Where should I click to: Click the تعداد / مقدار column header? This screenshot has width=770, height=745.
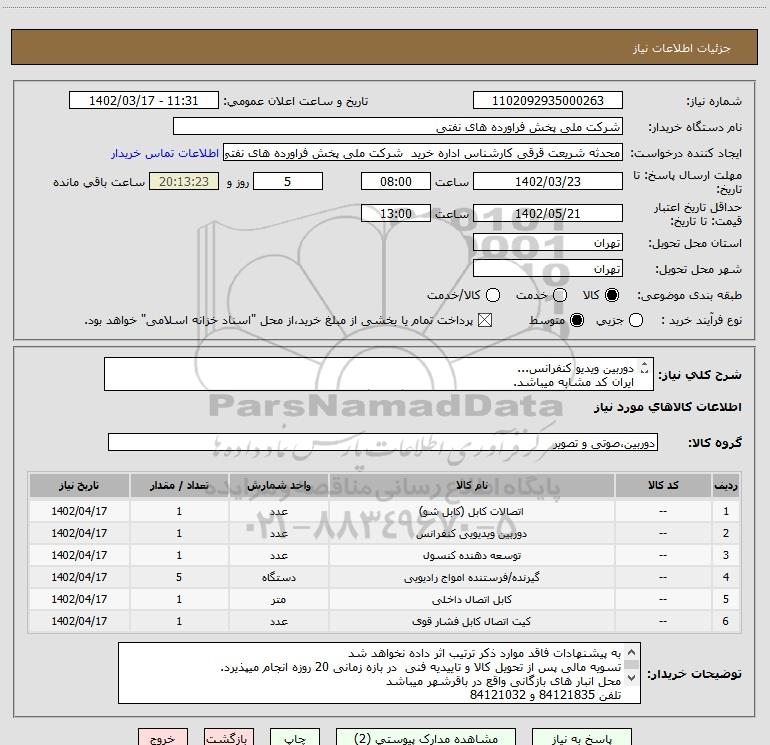point(179,485)
